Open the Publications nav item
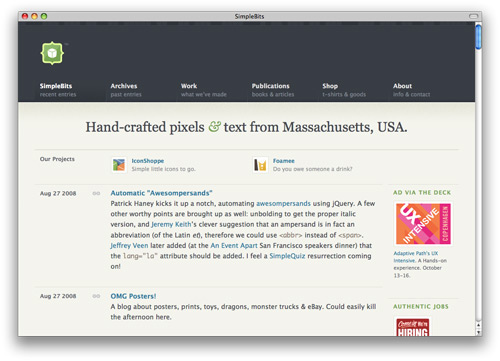500x361 pixels. [273, 90]
